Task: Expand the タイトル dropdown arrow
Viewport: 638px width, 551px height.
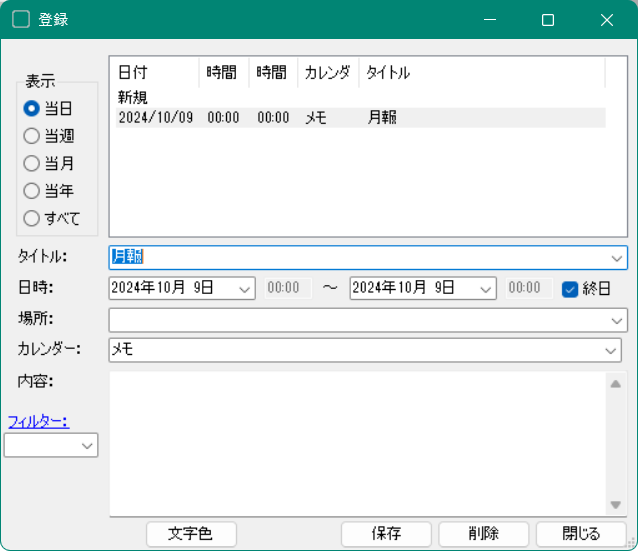Action: [617, 258]
